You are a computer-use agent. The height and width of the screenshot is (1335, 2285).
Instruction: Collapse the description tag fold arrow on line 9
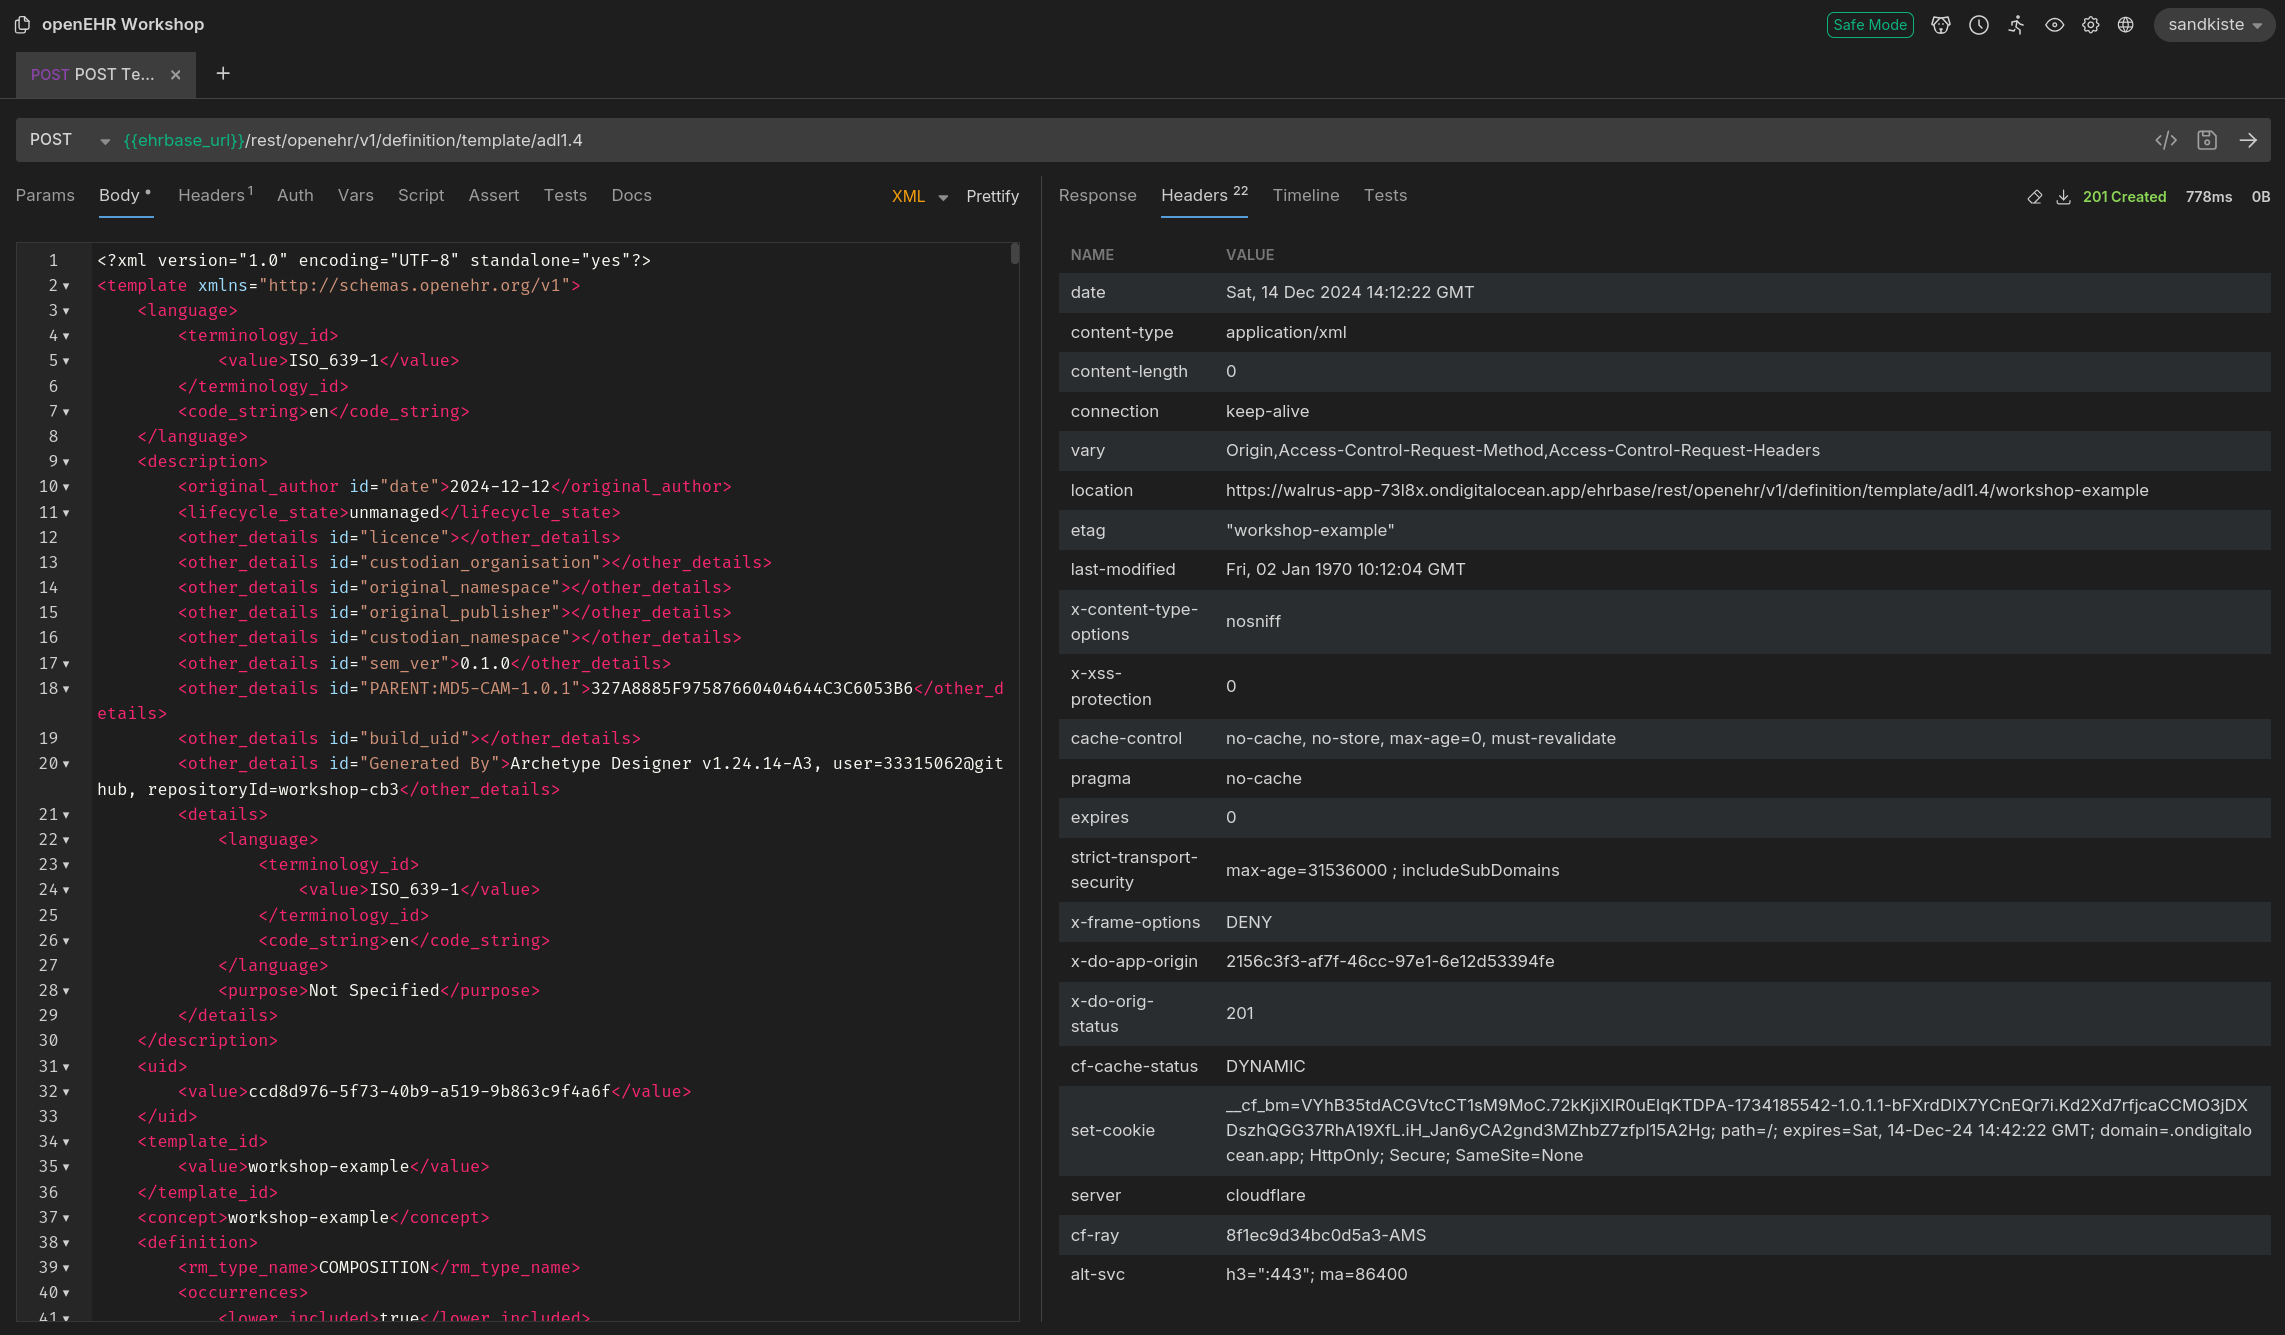(66, 462)
